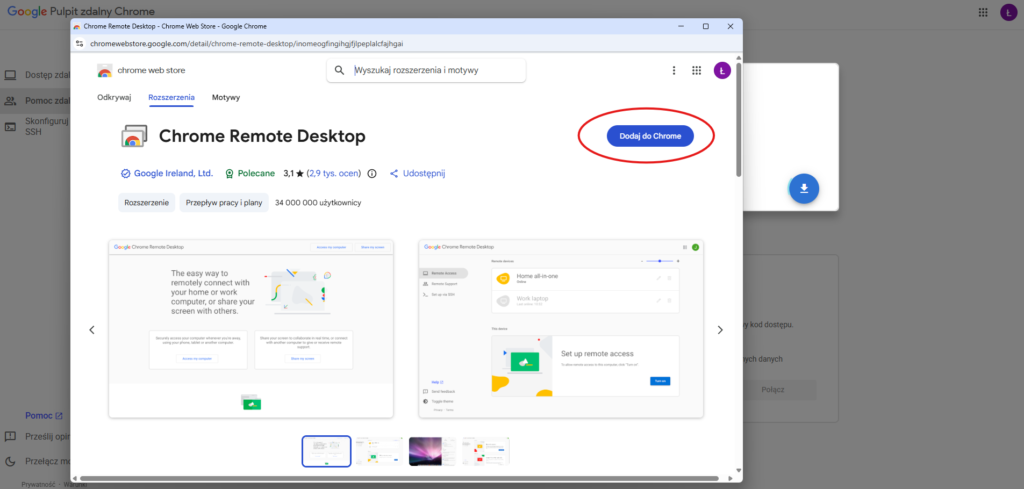Image resolution: width=1024 pixels, height=489 pixels.
Task: Switch to the Motywy tab
Action: point(226,97)
